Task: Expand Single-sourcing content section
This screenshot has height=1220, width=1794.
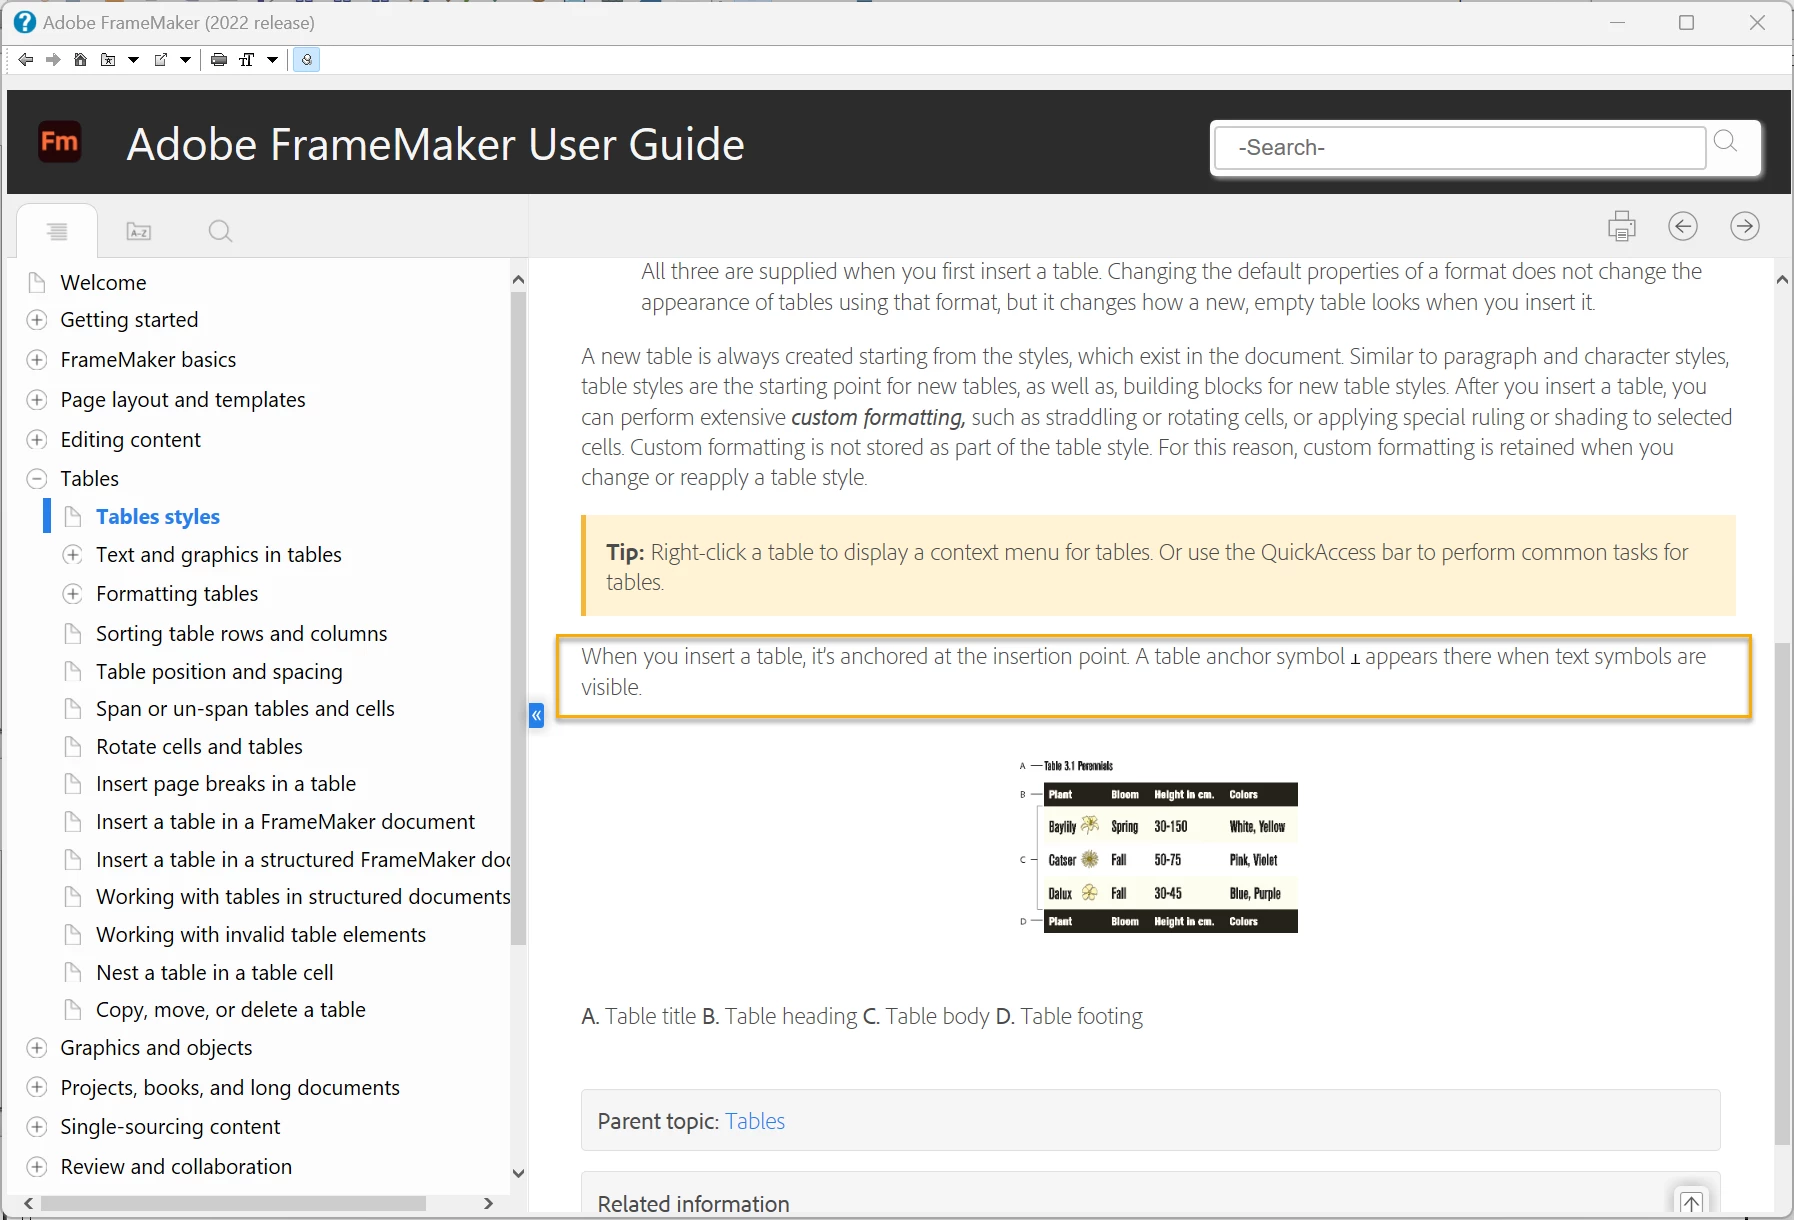Action: click(x=37, y=1127)
